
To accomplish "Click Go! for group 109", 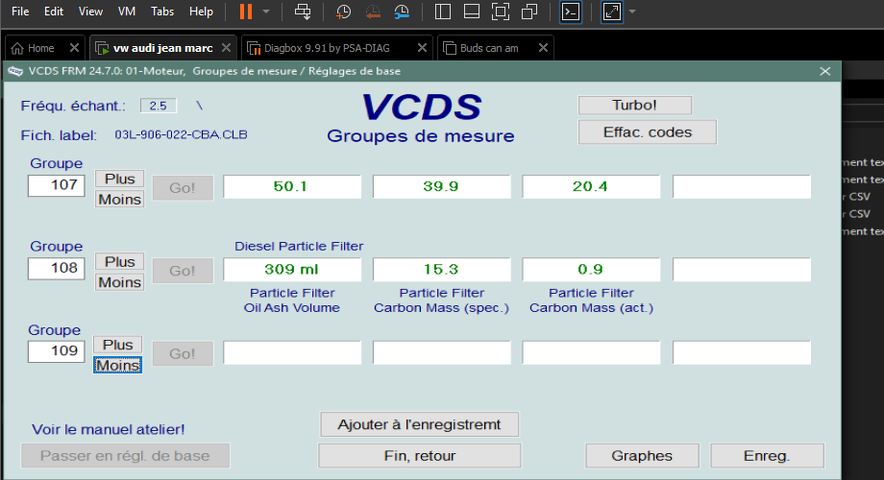I will coord(183,354).
